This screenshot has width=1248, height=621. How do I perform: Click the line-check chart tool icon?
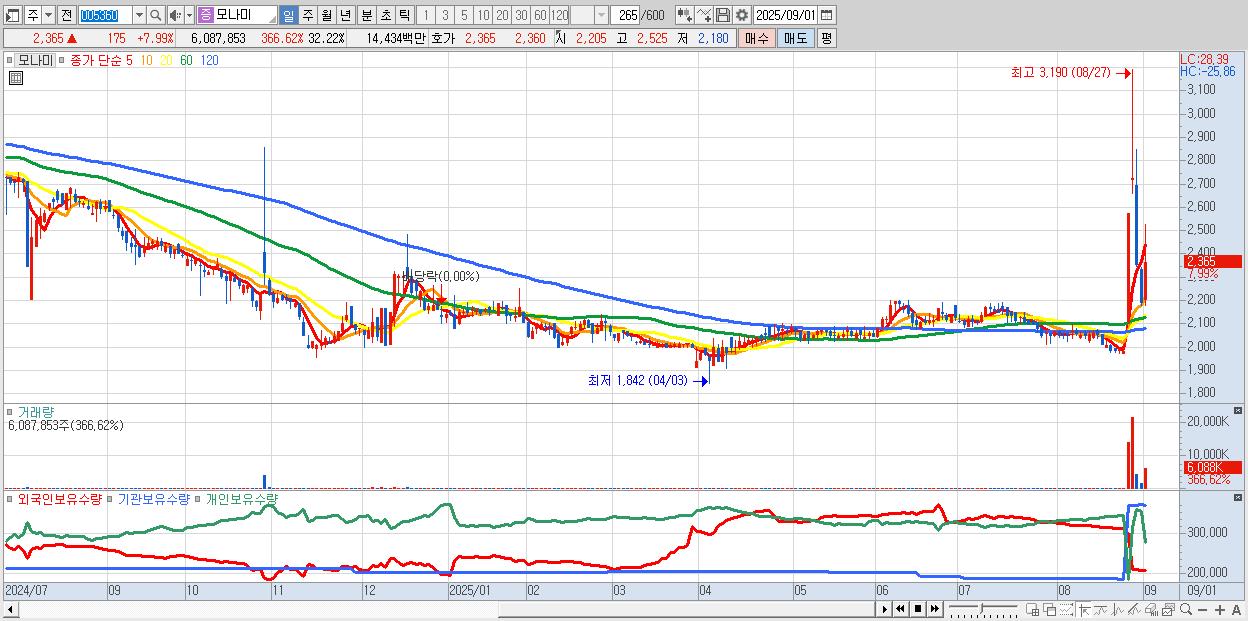[x=704, y=15]
